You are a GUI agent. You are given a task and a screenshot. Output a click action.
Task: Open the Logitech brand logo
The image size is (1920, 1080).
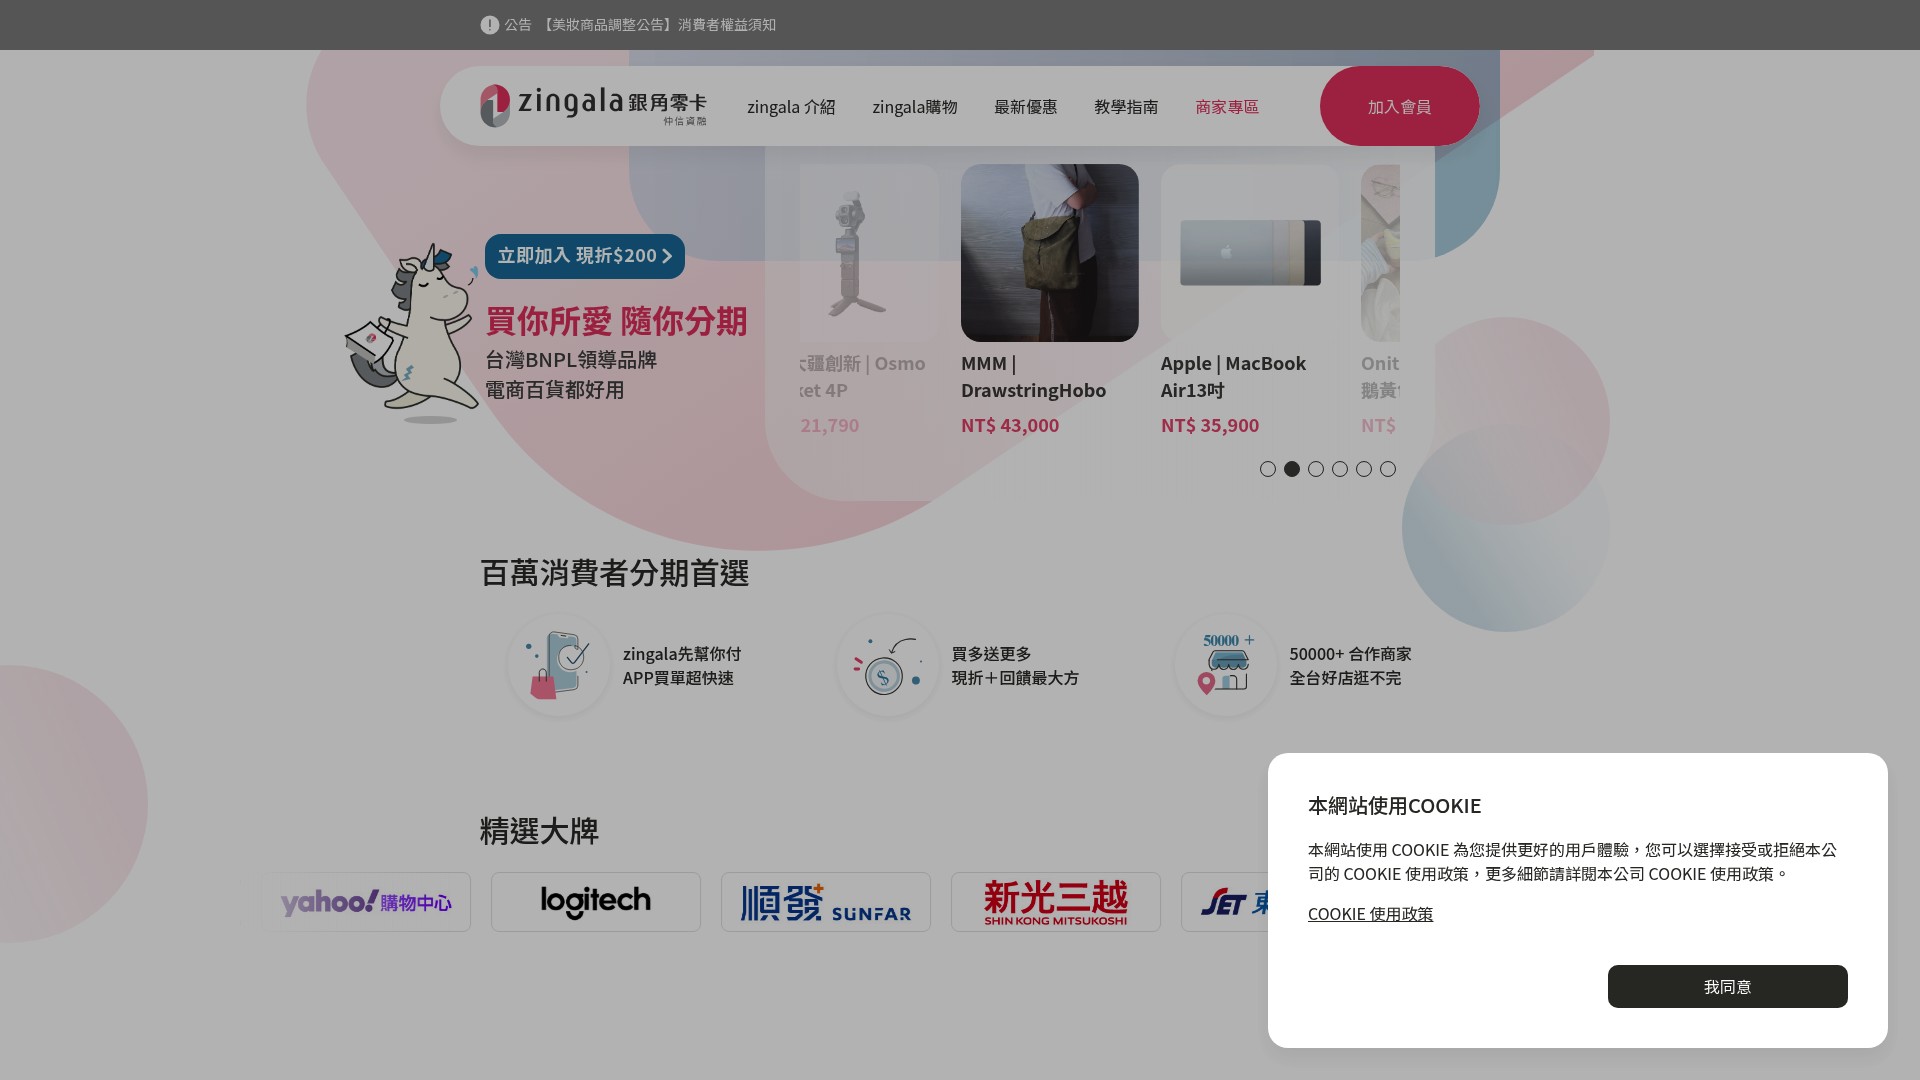[596, 902]
